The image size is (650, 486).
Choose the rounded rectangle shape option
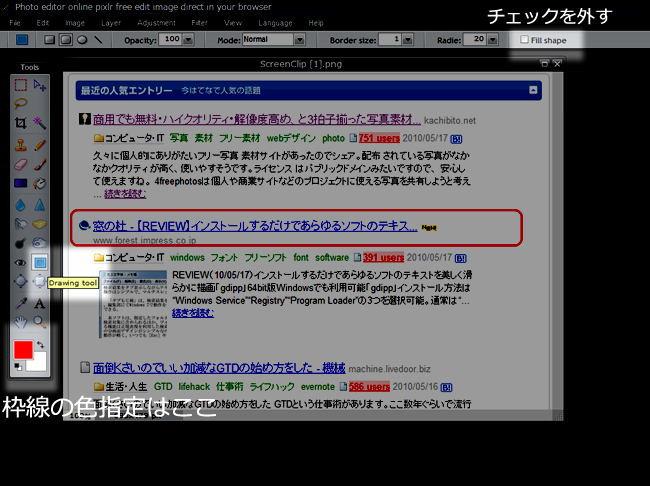[x=66, y=40]
